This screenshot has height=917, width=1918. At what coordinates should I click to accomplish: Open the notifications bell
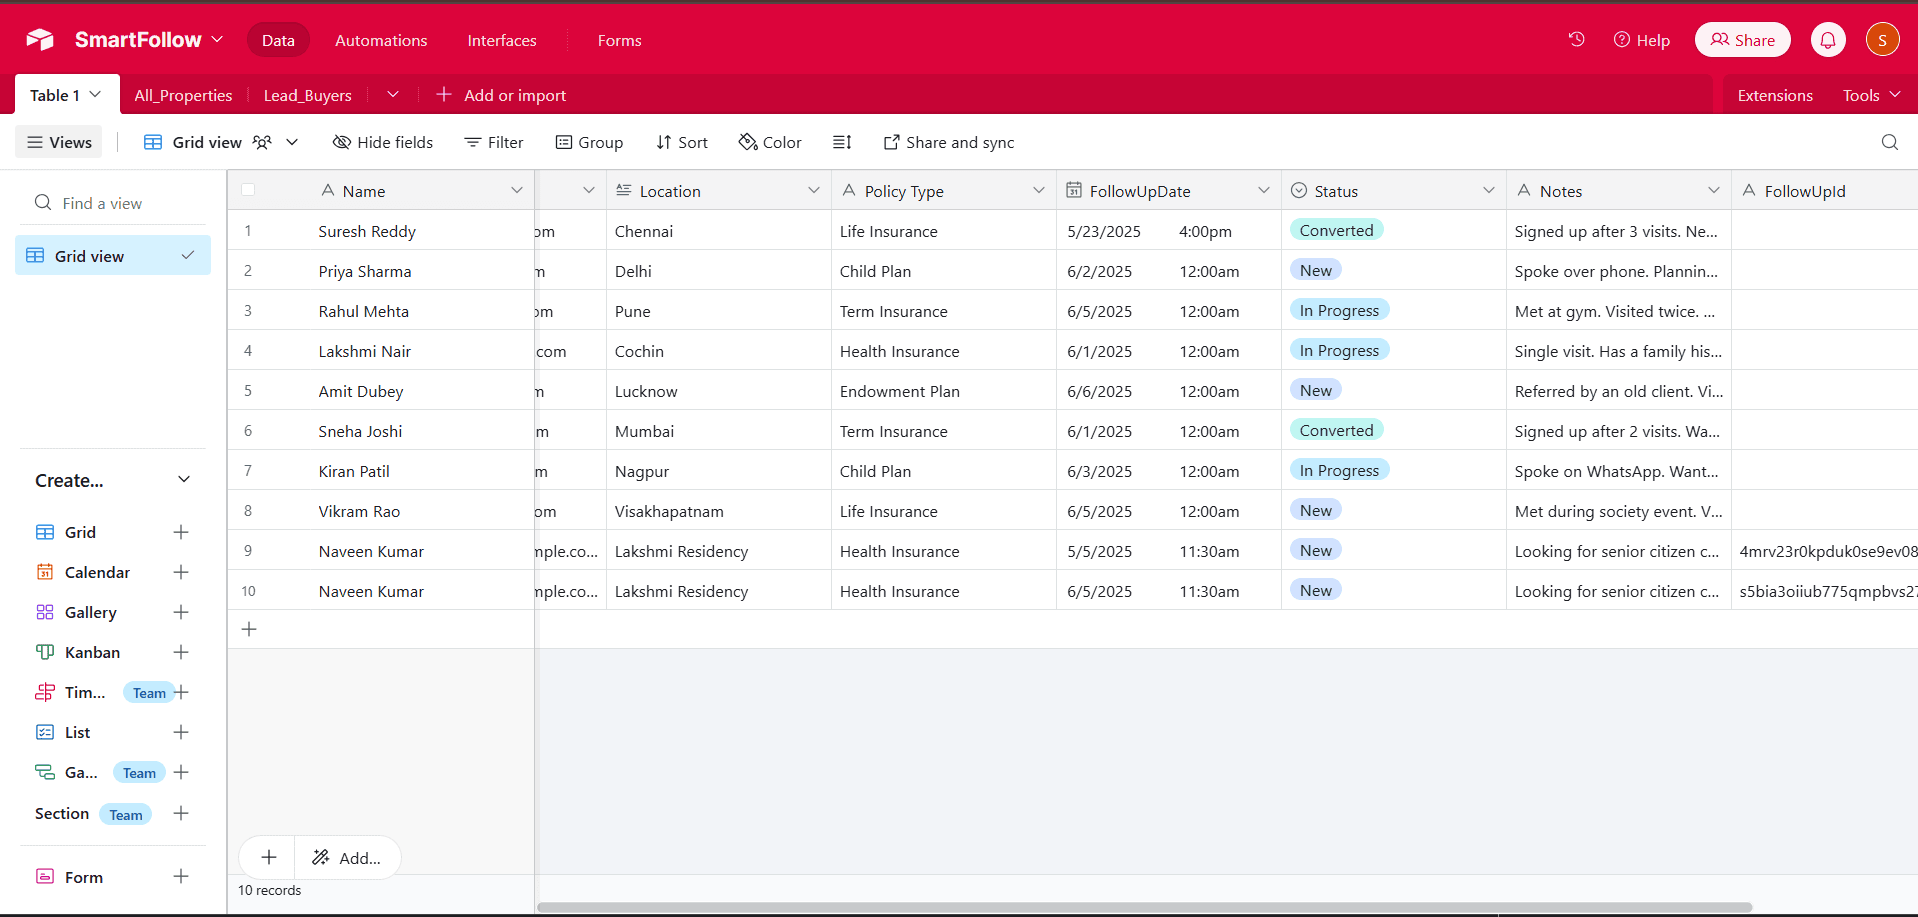coord(1827,40)
